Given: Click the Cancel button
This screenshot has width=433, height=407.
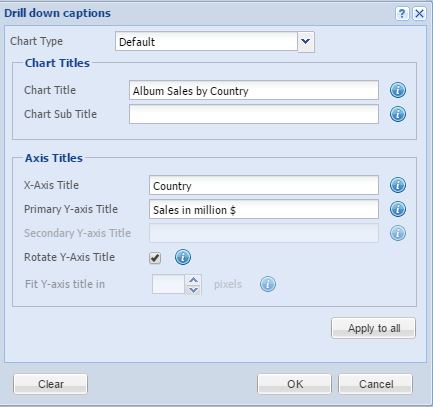Looking at the screenshot, I should 376,384.
